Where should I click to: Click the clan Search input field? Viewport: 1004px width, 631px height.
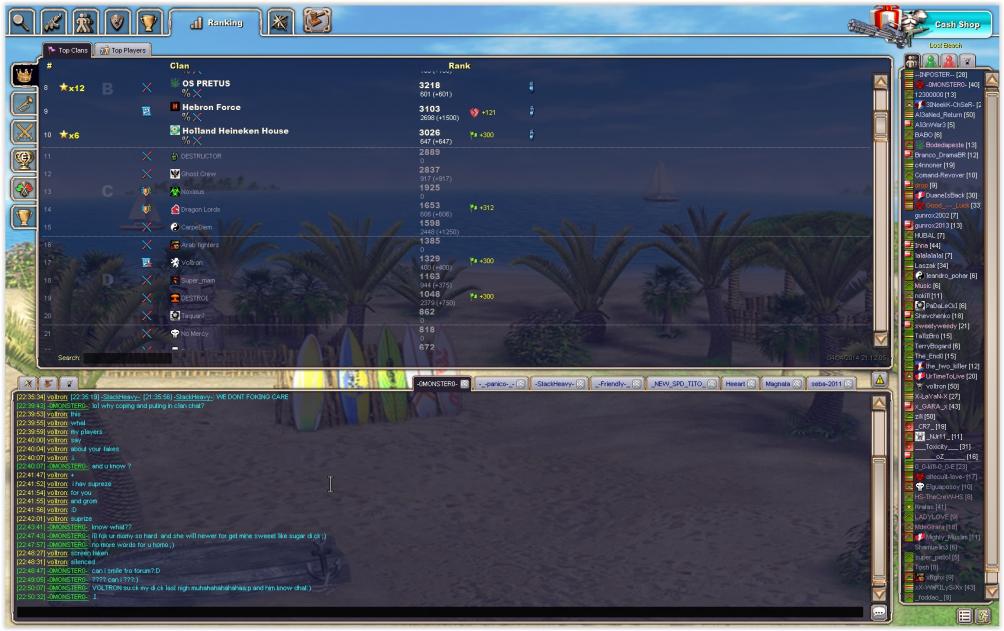(112, 357)
